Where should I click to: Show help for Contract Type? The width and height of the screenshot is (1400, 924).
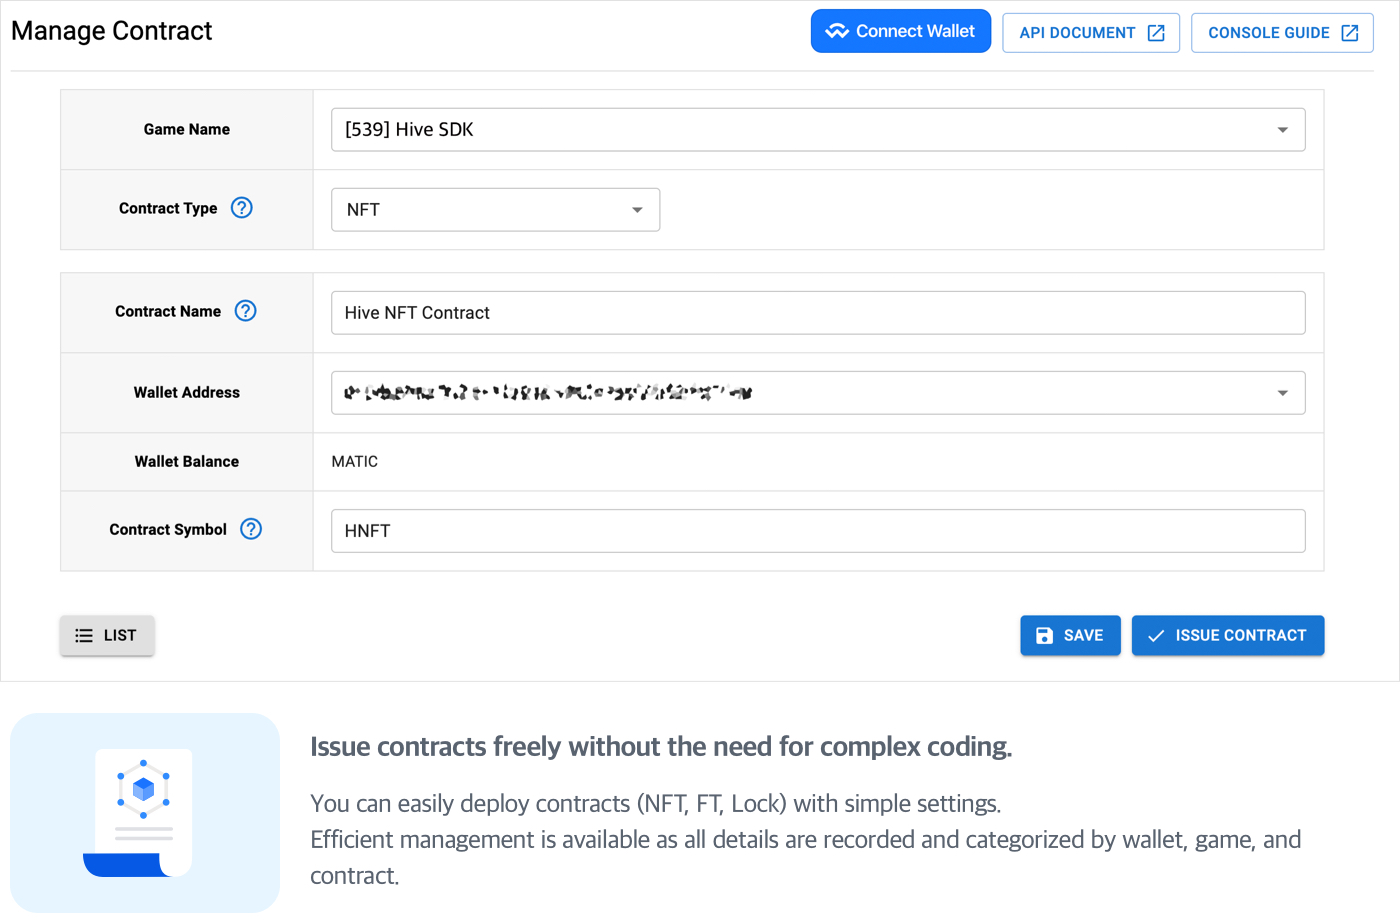click(x=242, y=208)
